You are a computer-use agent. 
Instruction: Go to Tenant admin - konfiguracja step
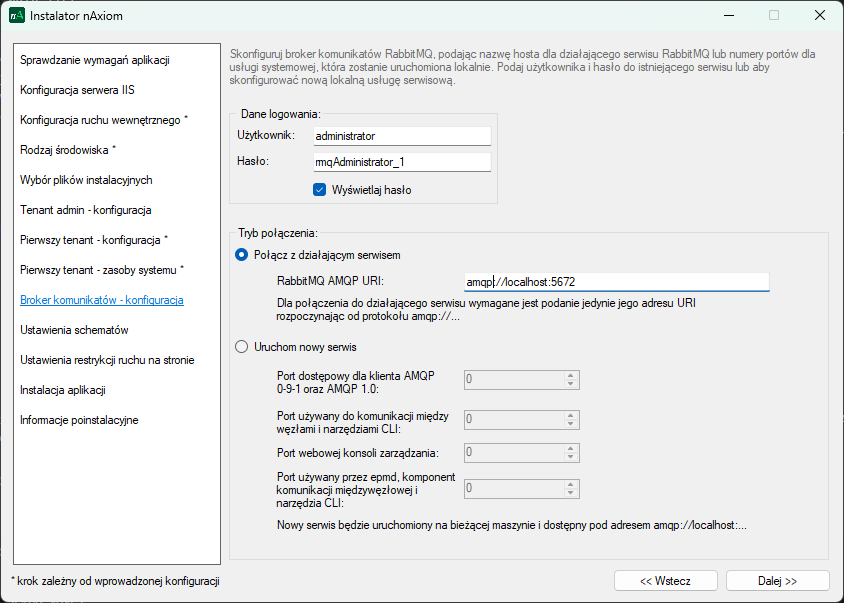[x=85, y=210]
